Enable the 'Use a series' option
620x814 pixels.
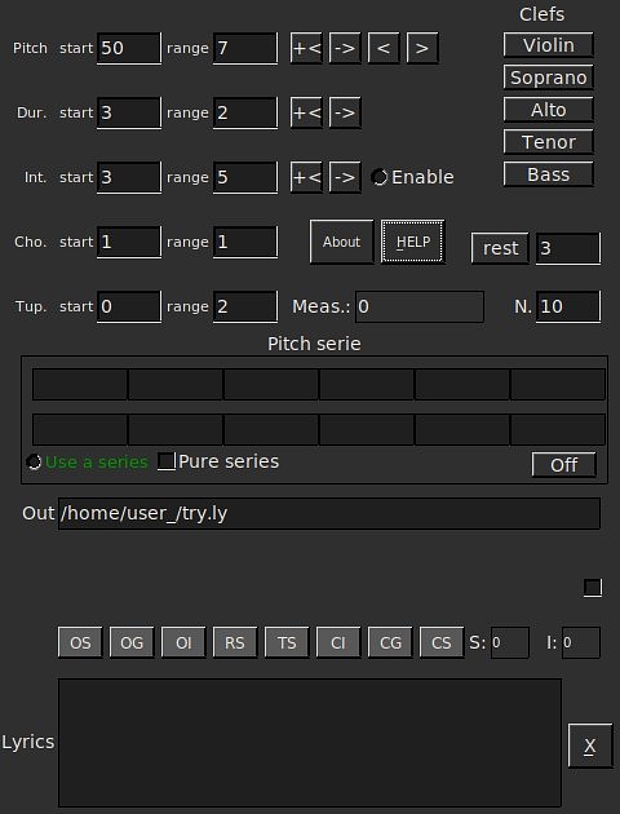click(34, 462)
